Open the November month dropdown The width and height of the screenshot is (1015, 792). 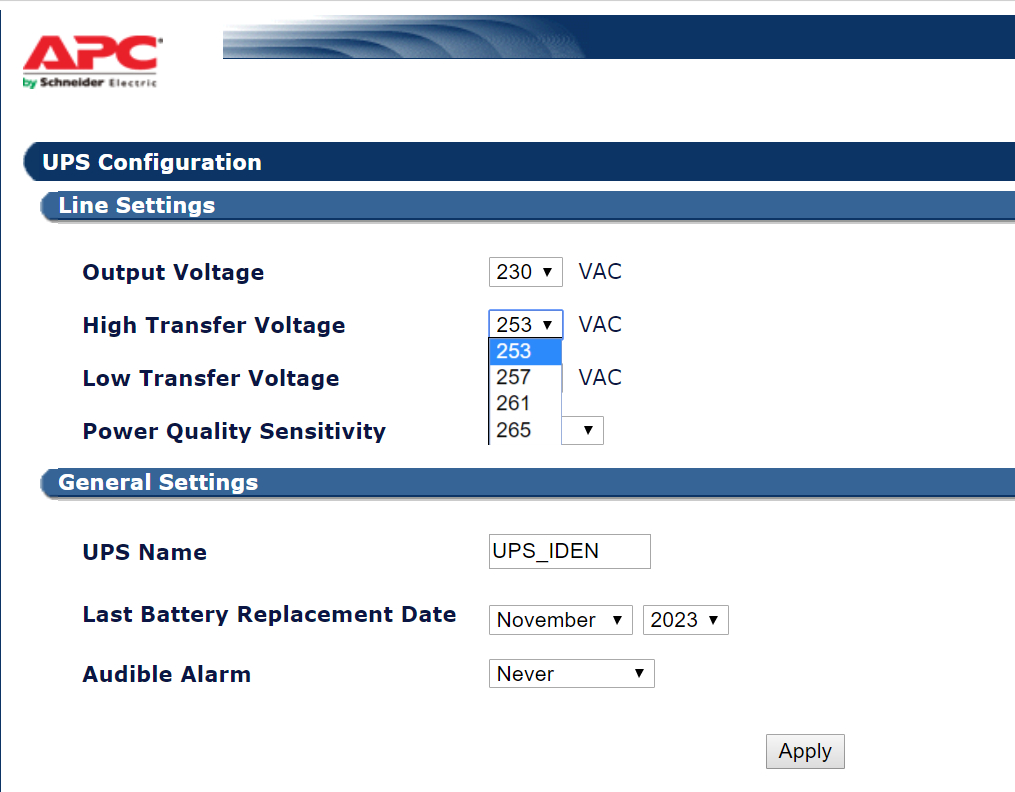point(560,620)
